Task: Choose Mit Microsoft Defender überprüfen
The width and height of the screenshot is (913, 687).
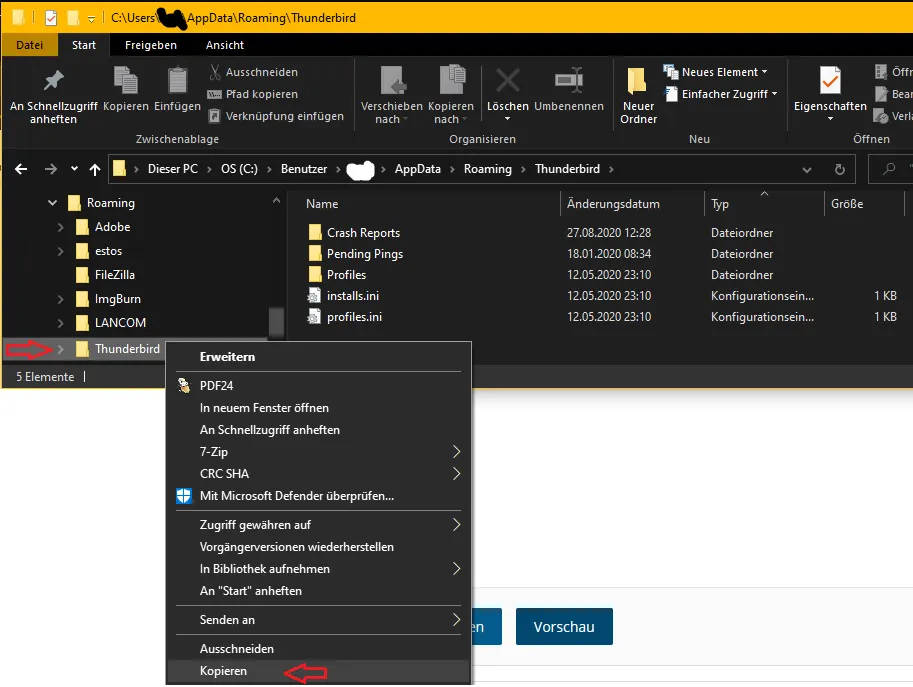Action: (319, 496)
